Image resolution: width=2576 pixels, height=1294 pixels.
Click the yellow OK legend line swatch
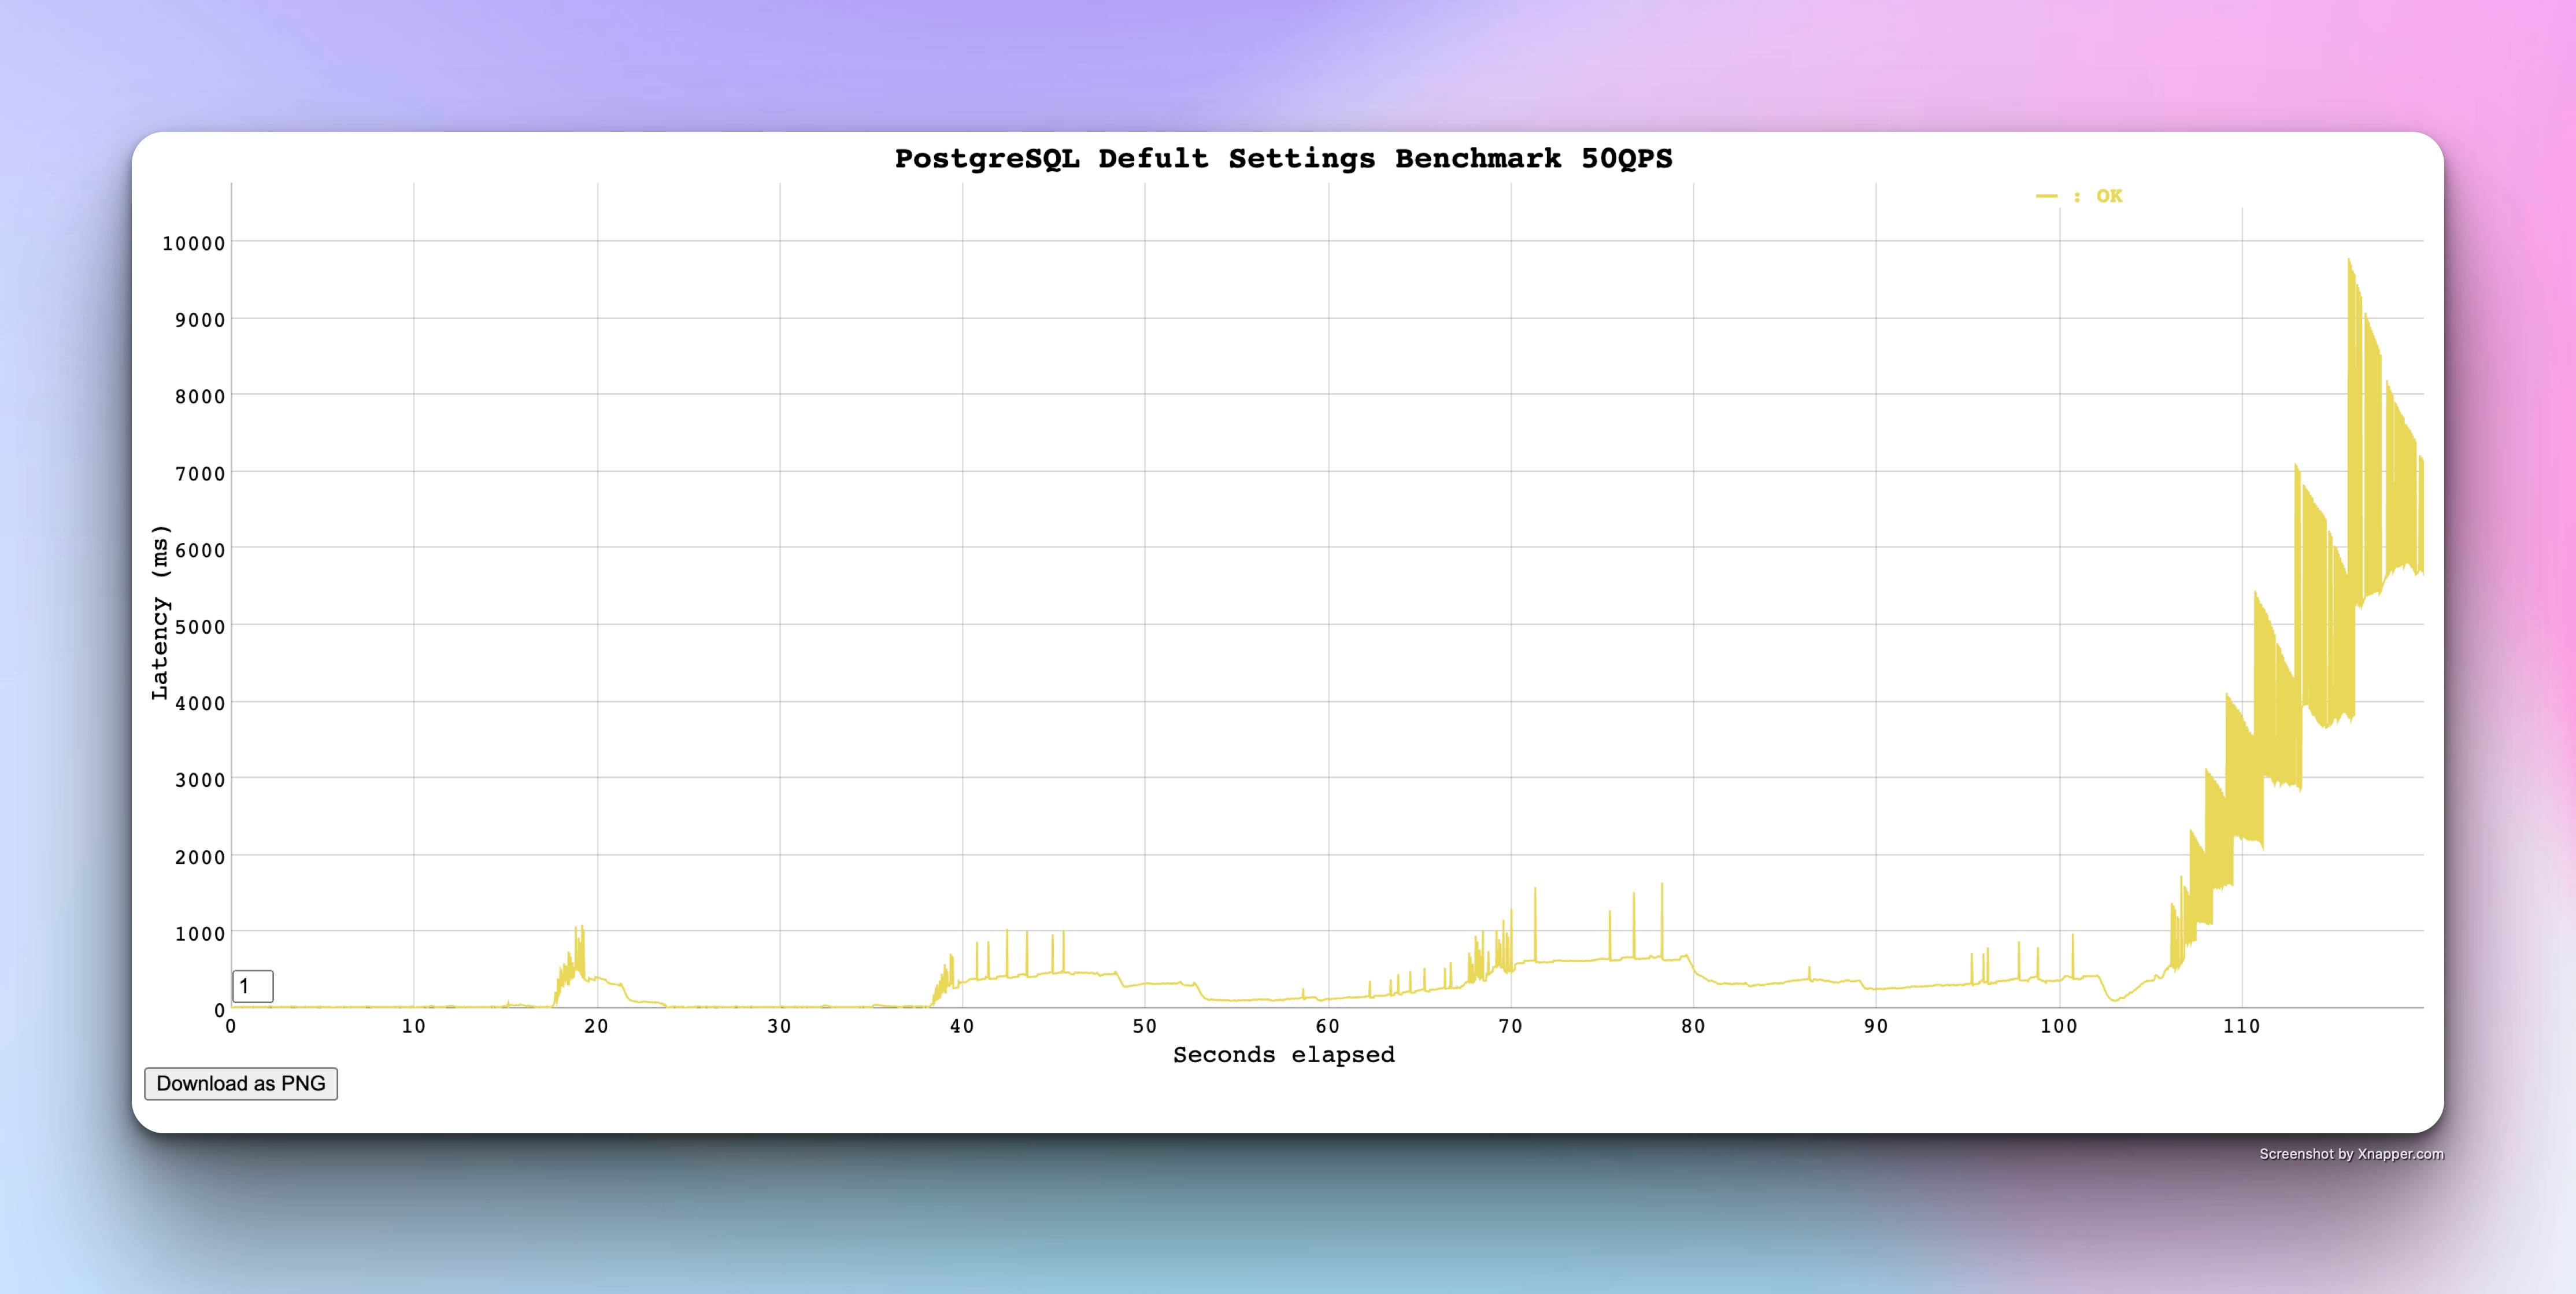pyautogui.click(x=2046, y=196)
